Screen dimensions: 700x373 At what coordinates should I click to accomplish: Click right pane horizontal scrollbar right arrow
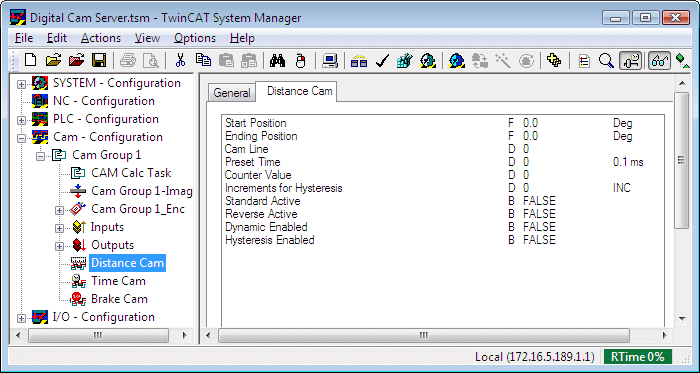664,336
